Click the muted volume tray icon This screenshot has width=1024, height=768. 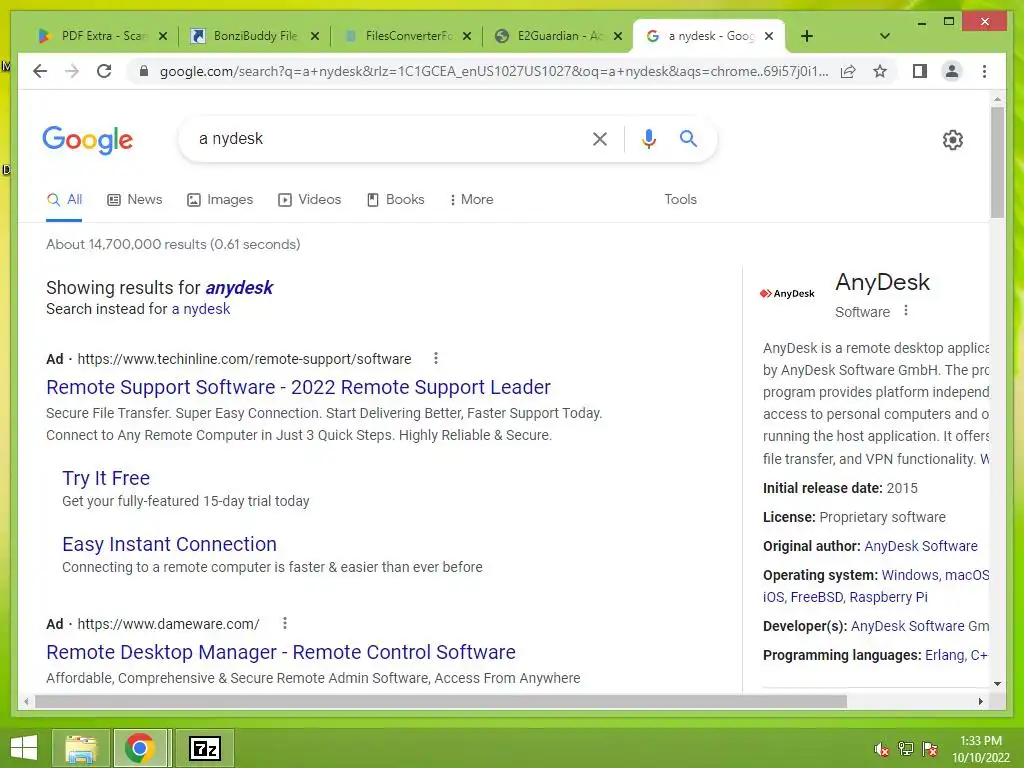coord(882,749)
